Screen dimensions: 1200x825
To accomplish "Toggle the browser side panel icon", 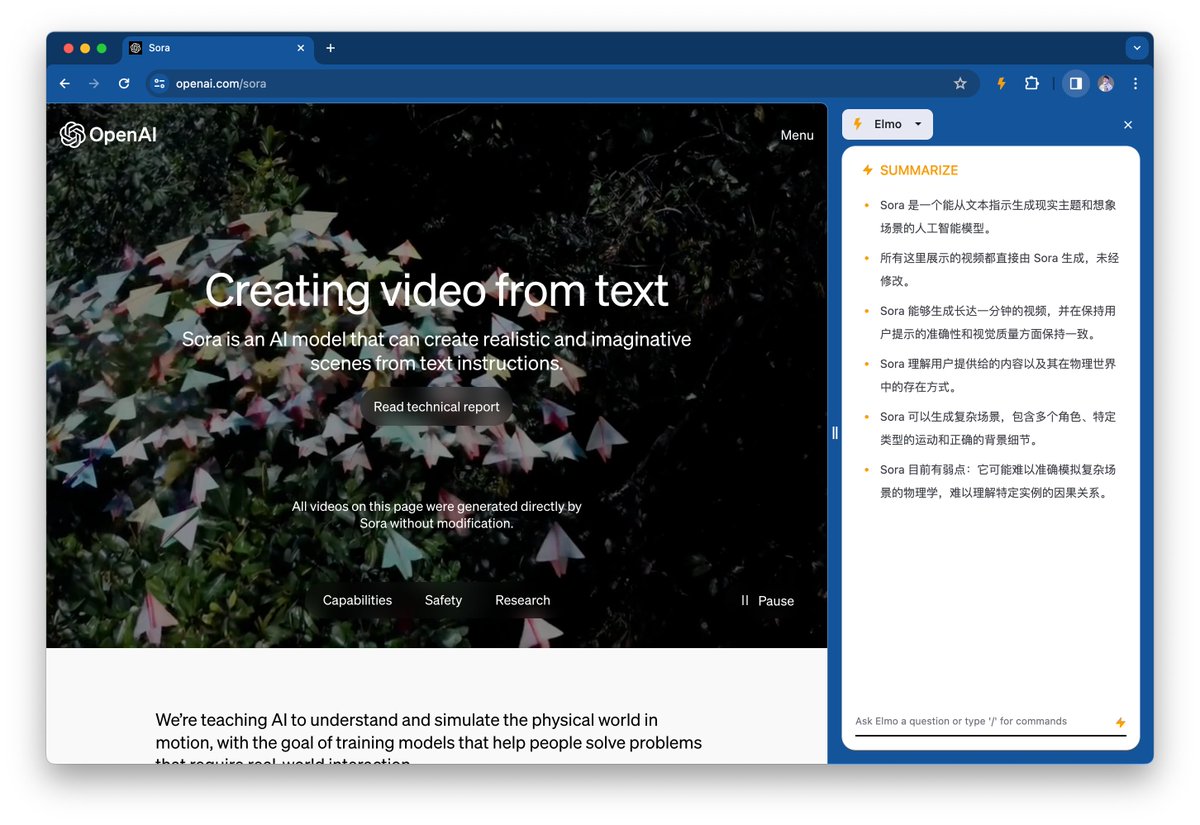I will click(x=1075, y=84).
